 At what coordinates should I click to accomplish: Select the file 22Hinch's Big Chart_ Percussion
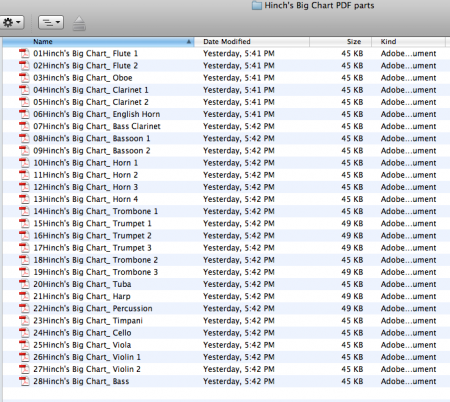93,309
